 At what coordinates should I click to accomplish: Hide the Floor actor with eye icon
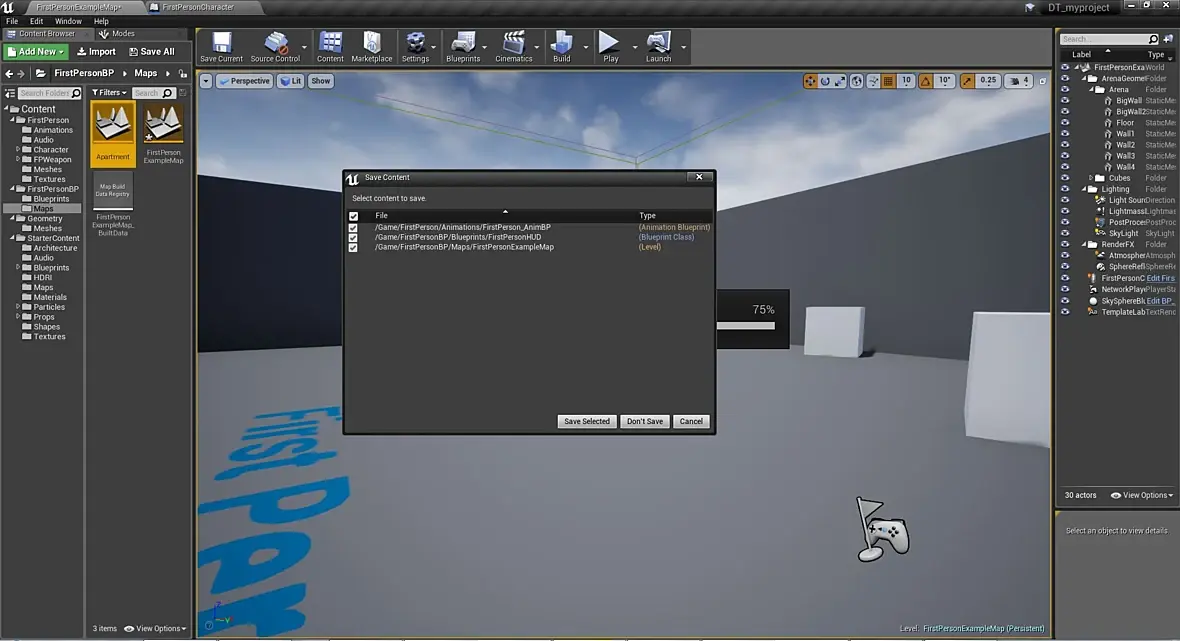[x=1065, y=123]
